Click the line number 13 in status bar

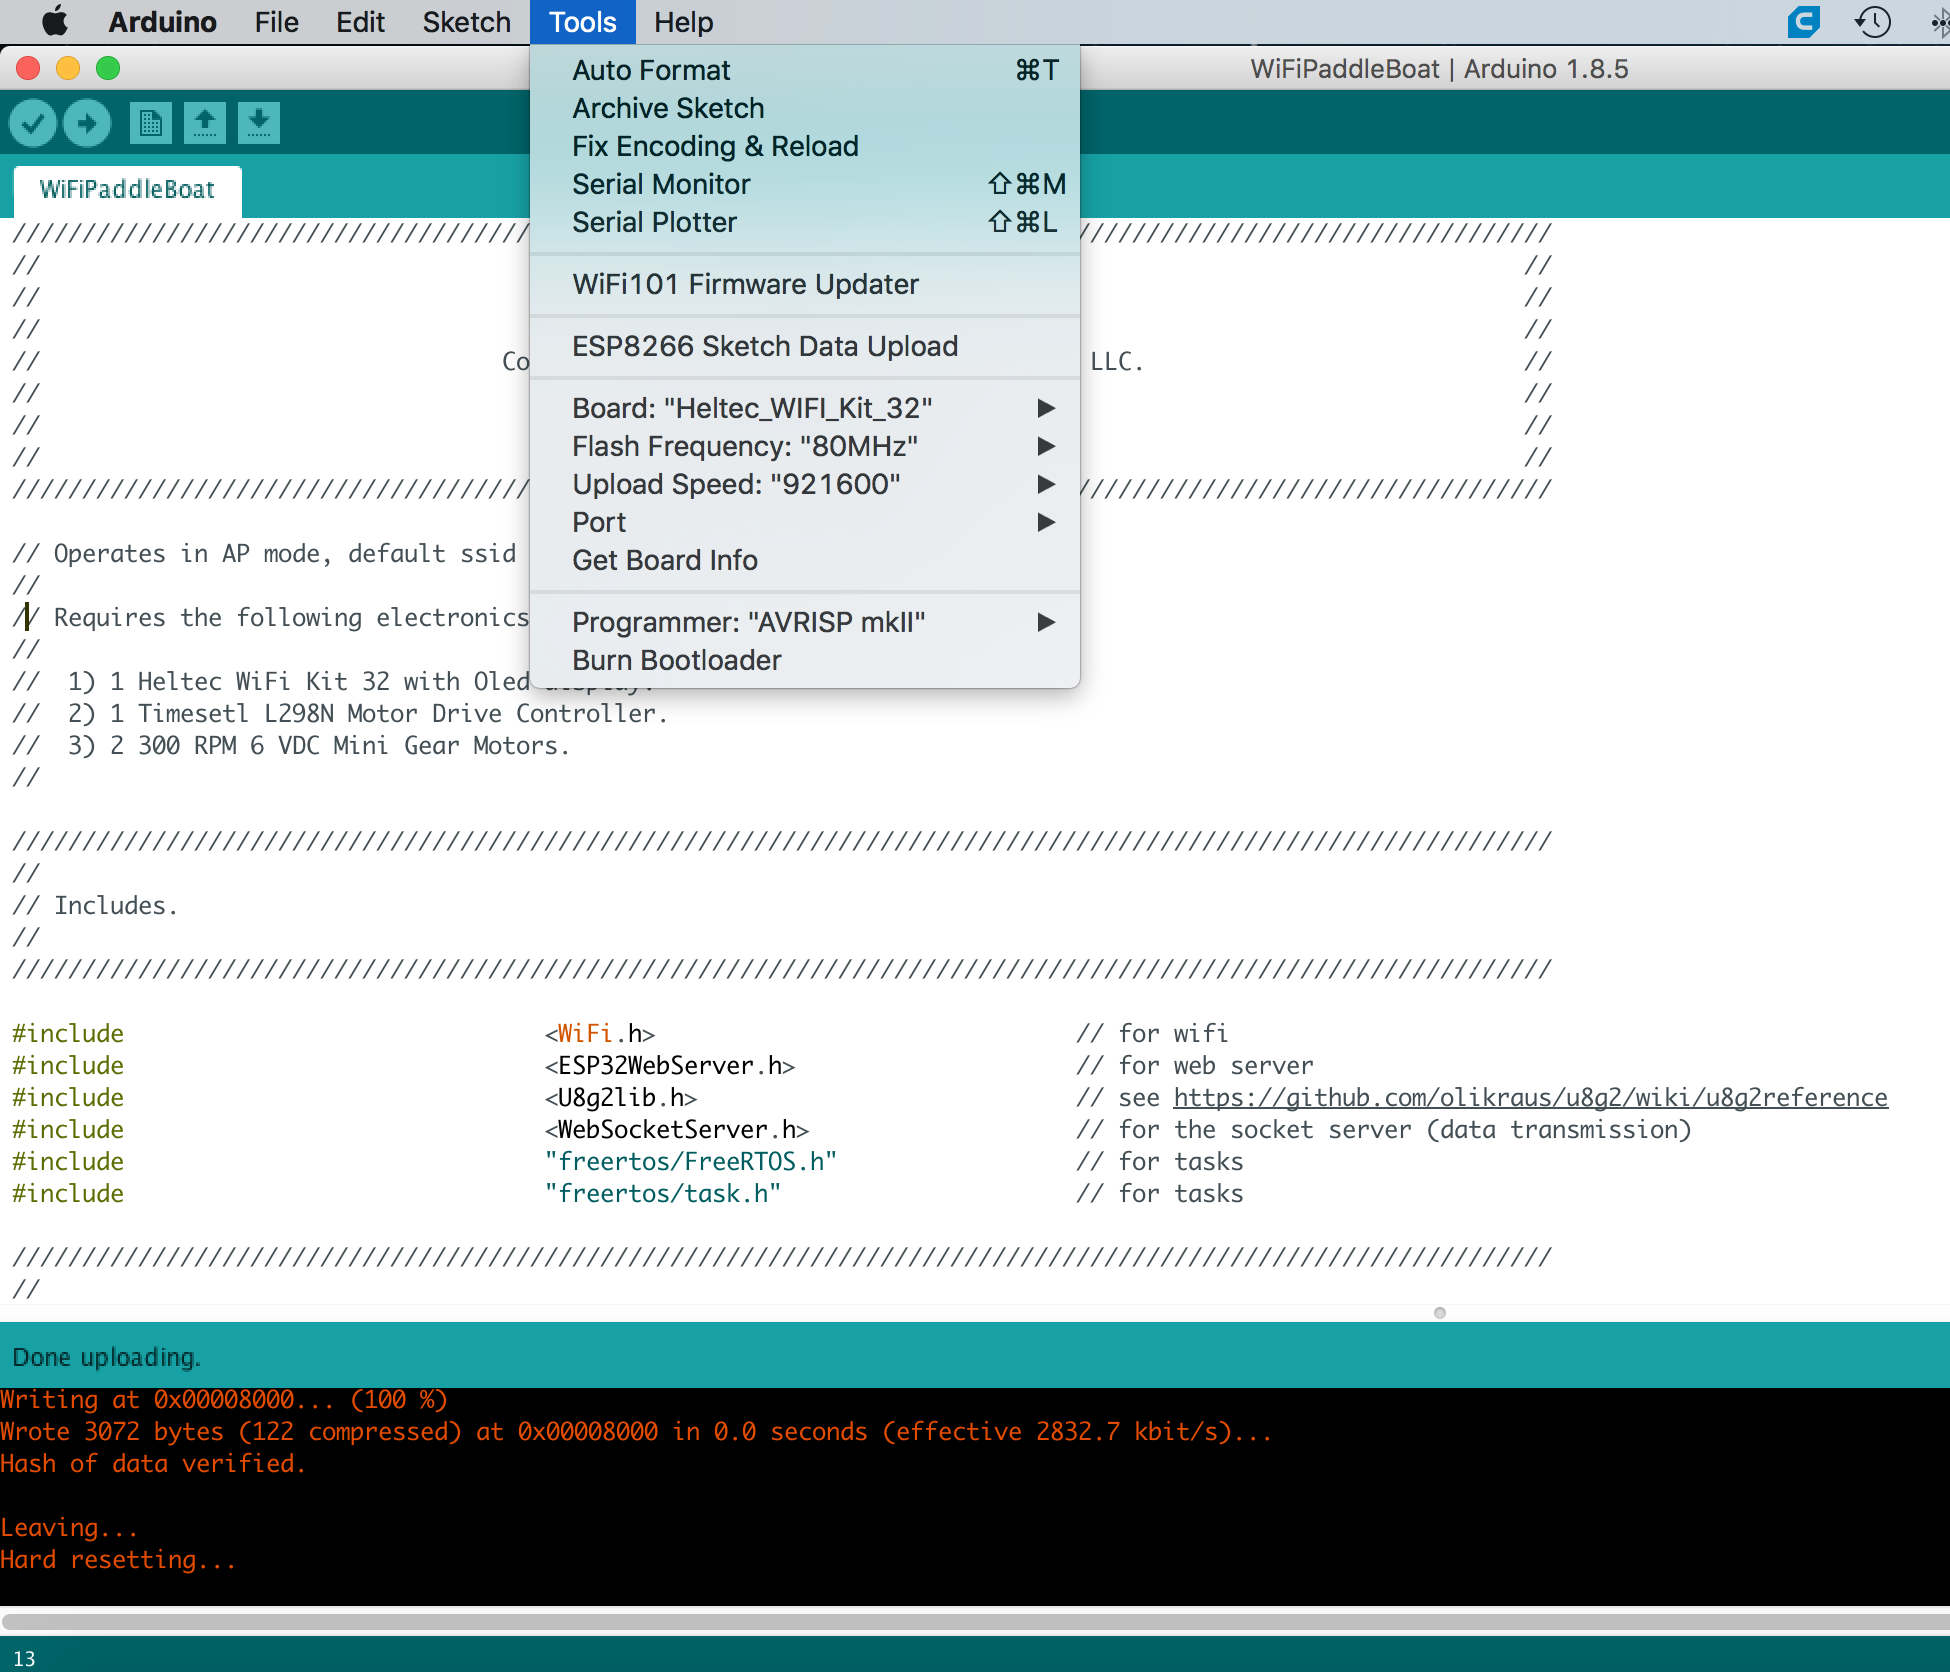24,1658
